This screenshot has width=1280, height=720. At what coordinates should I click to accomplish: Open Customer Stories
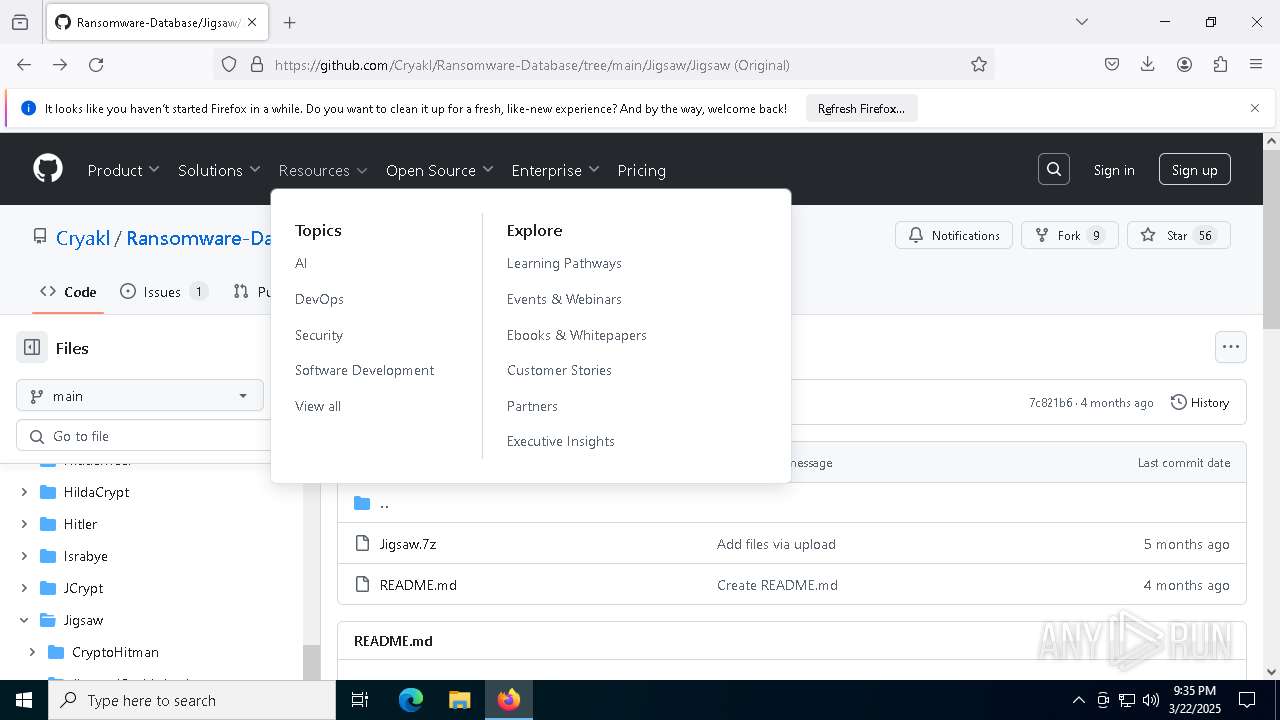pos(559,370)
